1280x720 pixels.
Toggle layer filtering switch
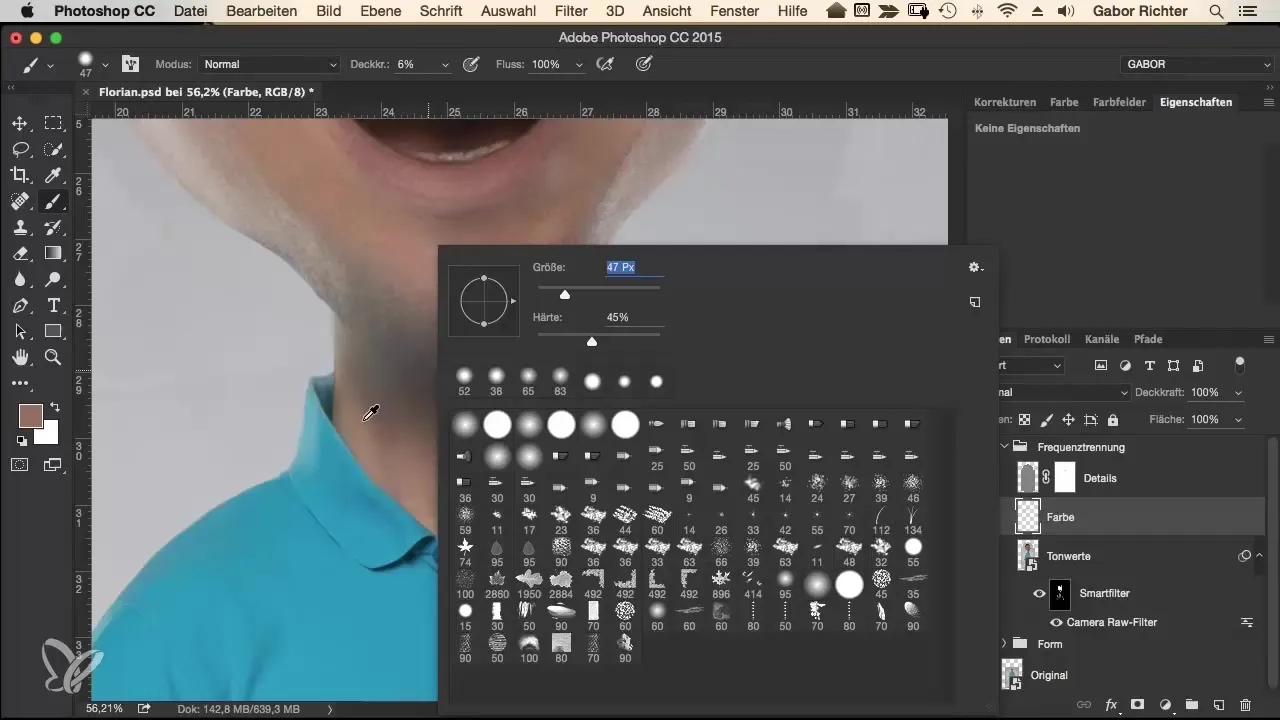click(x=1240, y=364)
